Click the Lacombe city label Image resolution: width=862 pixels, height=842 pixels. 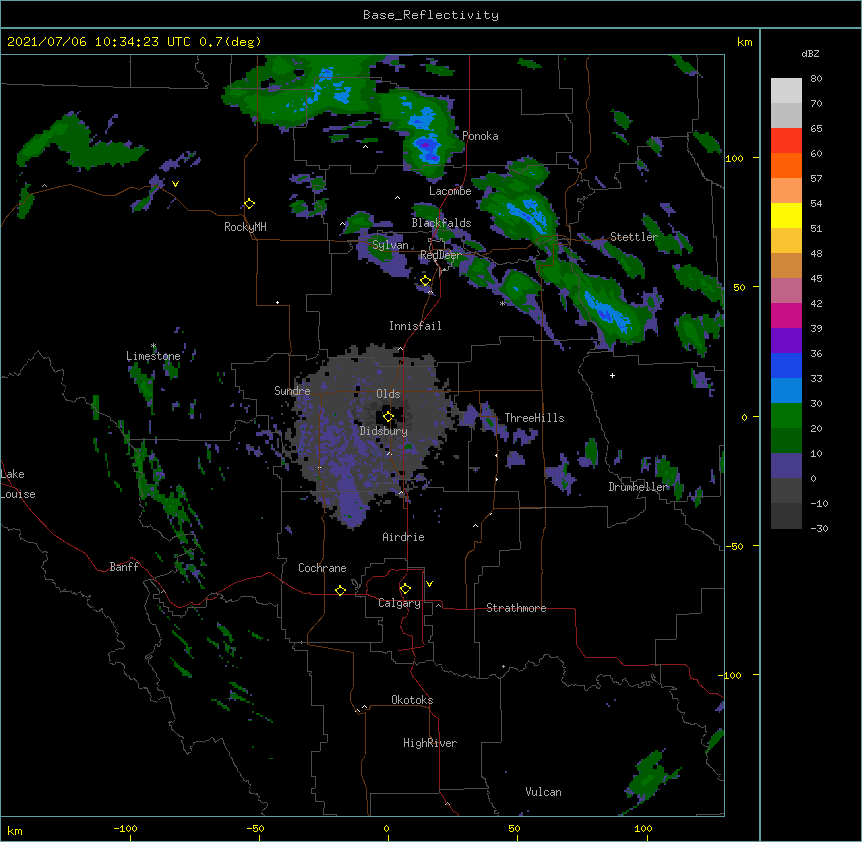(x=450, y=191)
